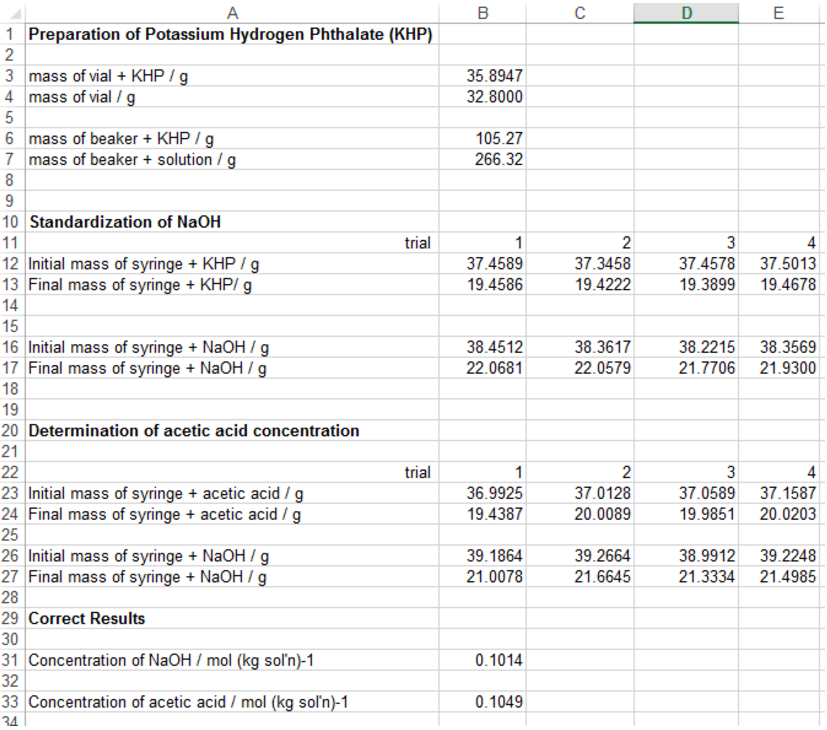
Task: Select row 29 header
Action: tap(11, 618)
